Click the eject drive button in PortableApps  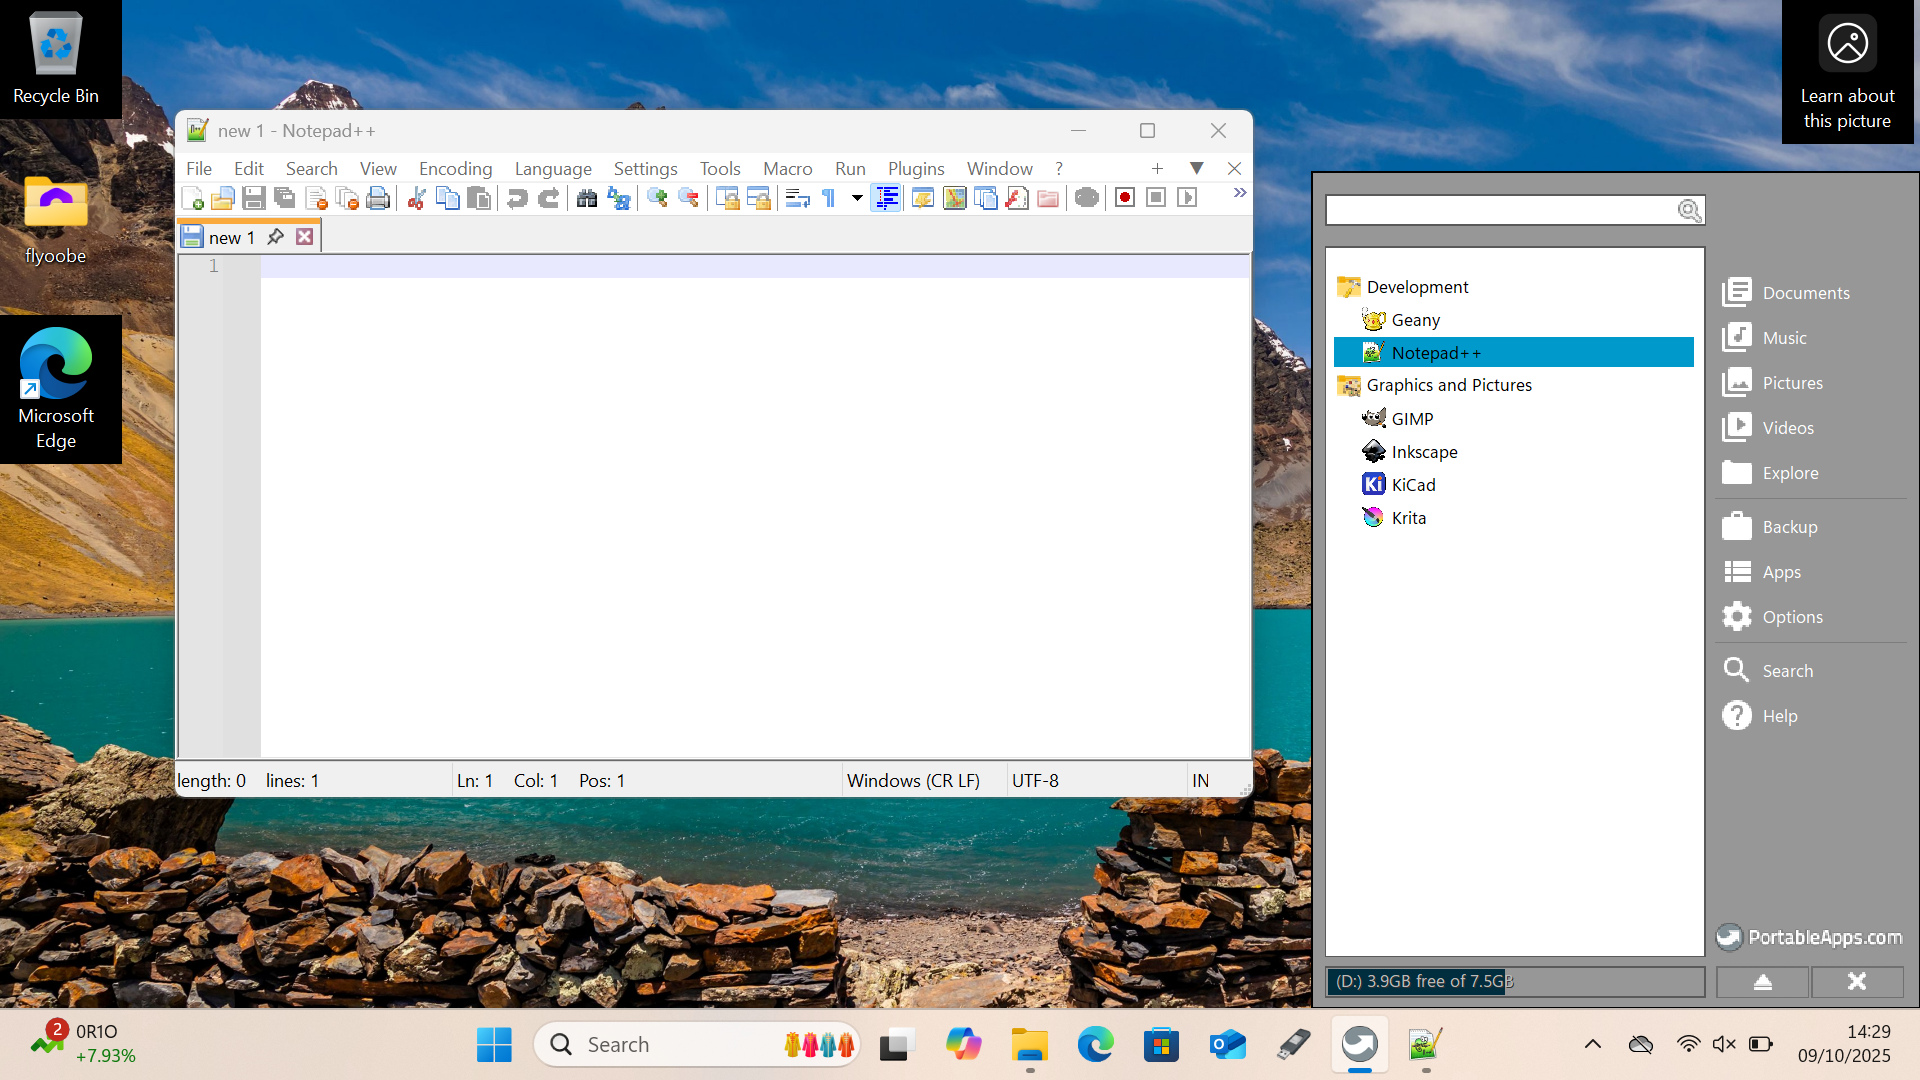1762,982
